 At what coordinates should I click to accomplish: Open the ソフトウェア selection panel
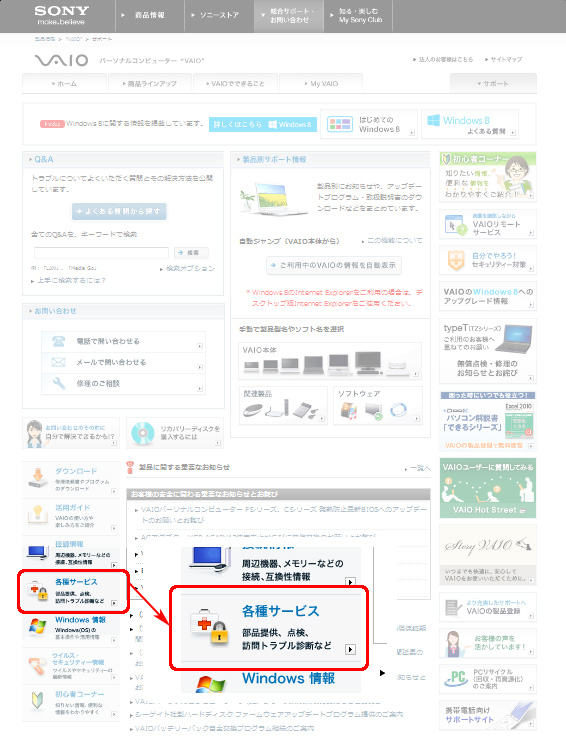[378, 406]
